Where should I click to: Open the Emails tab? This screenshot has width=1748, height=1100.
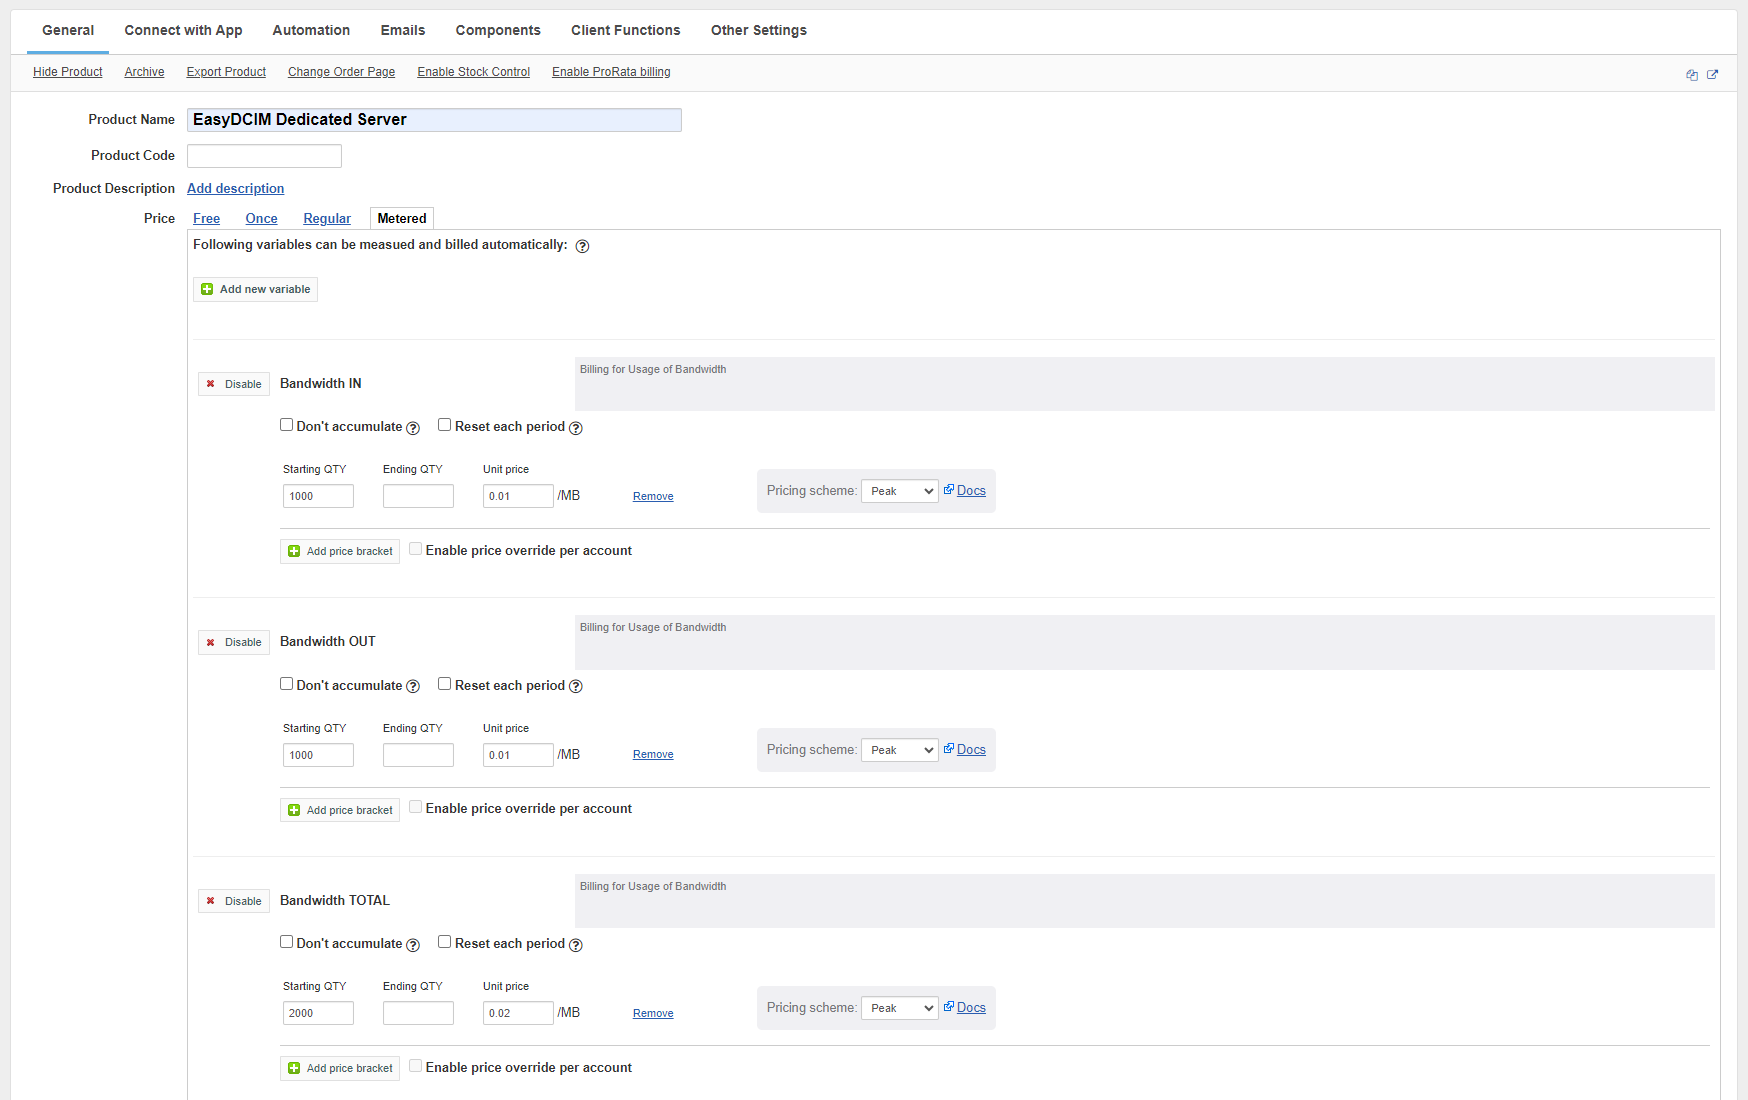[403, 31]
